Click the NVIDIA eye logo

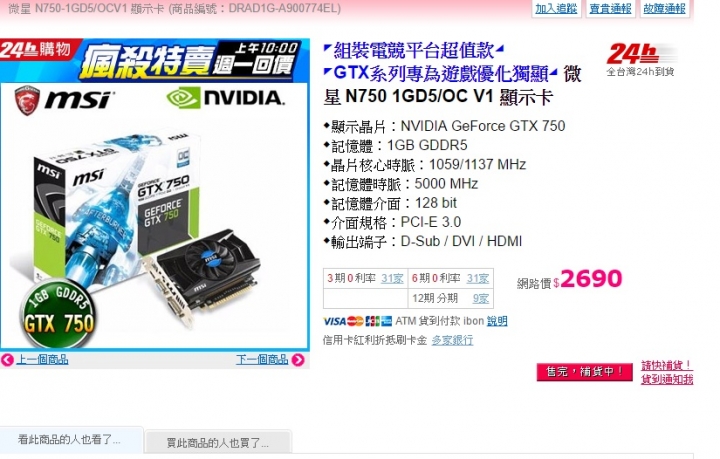[183, 98]
